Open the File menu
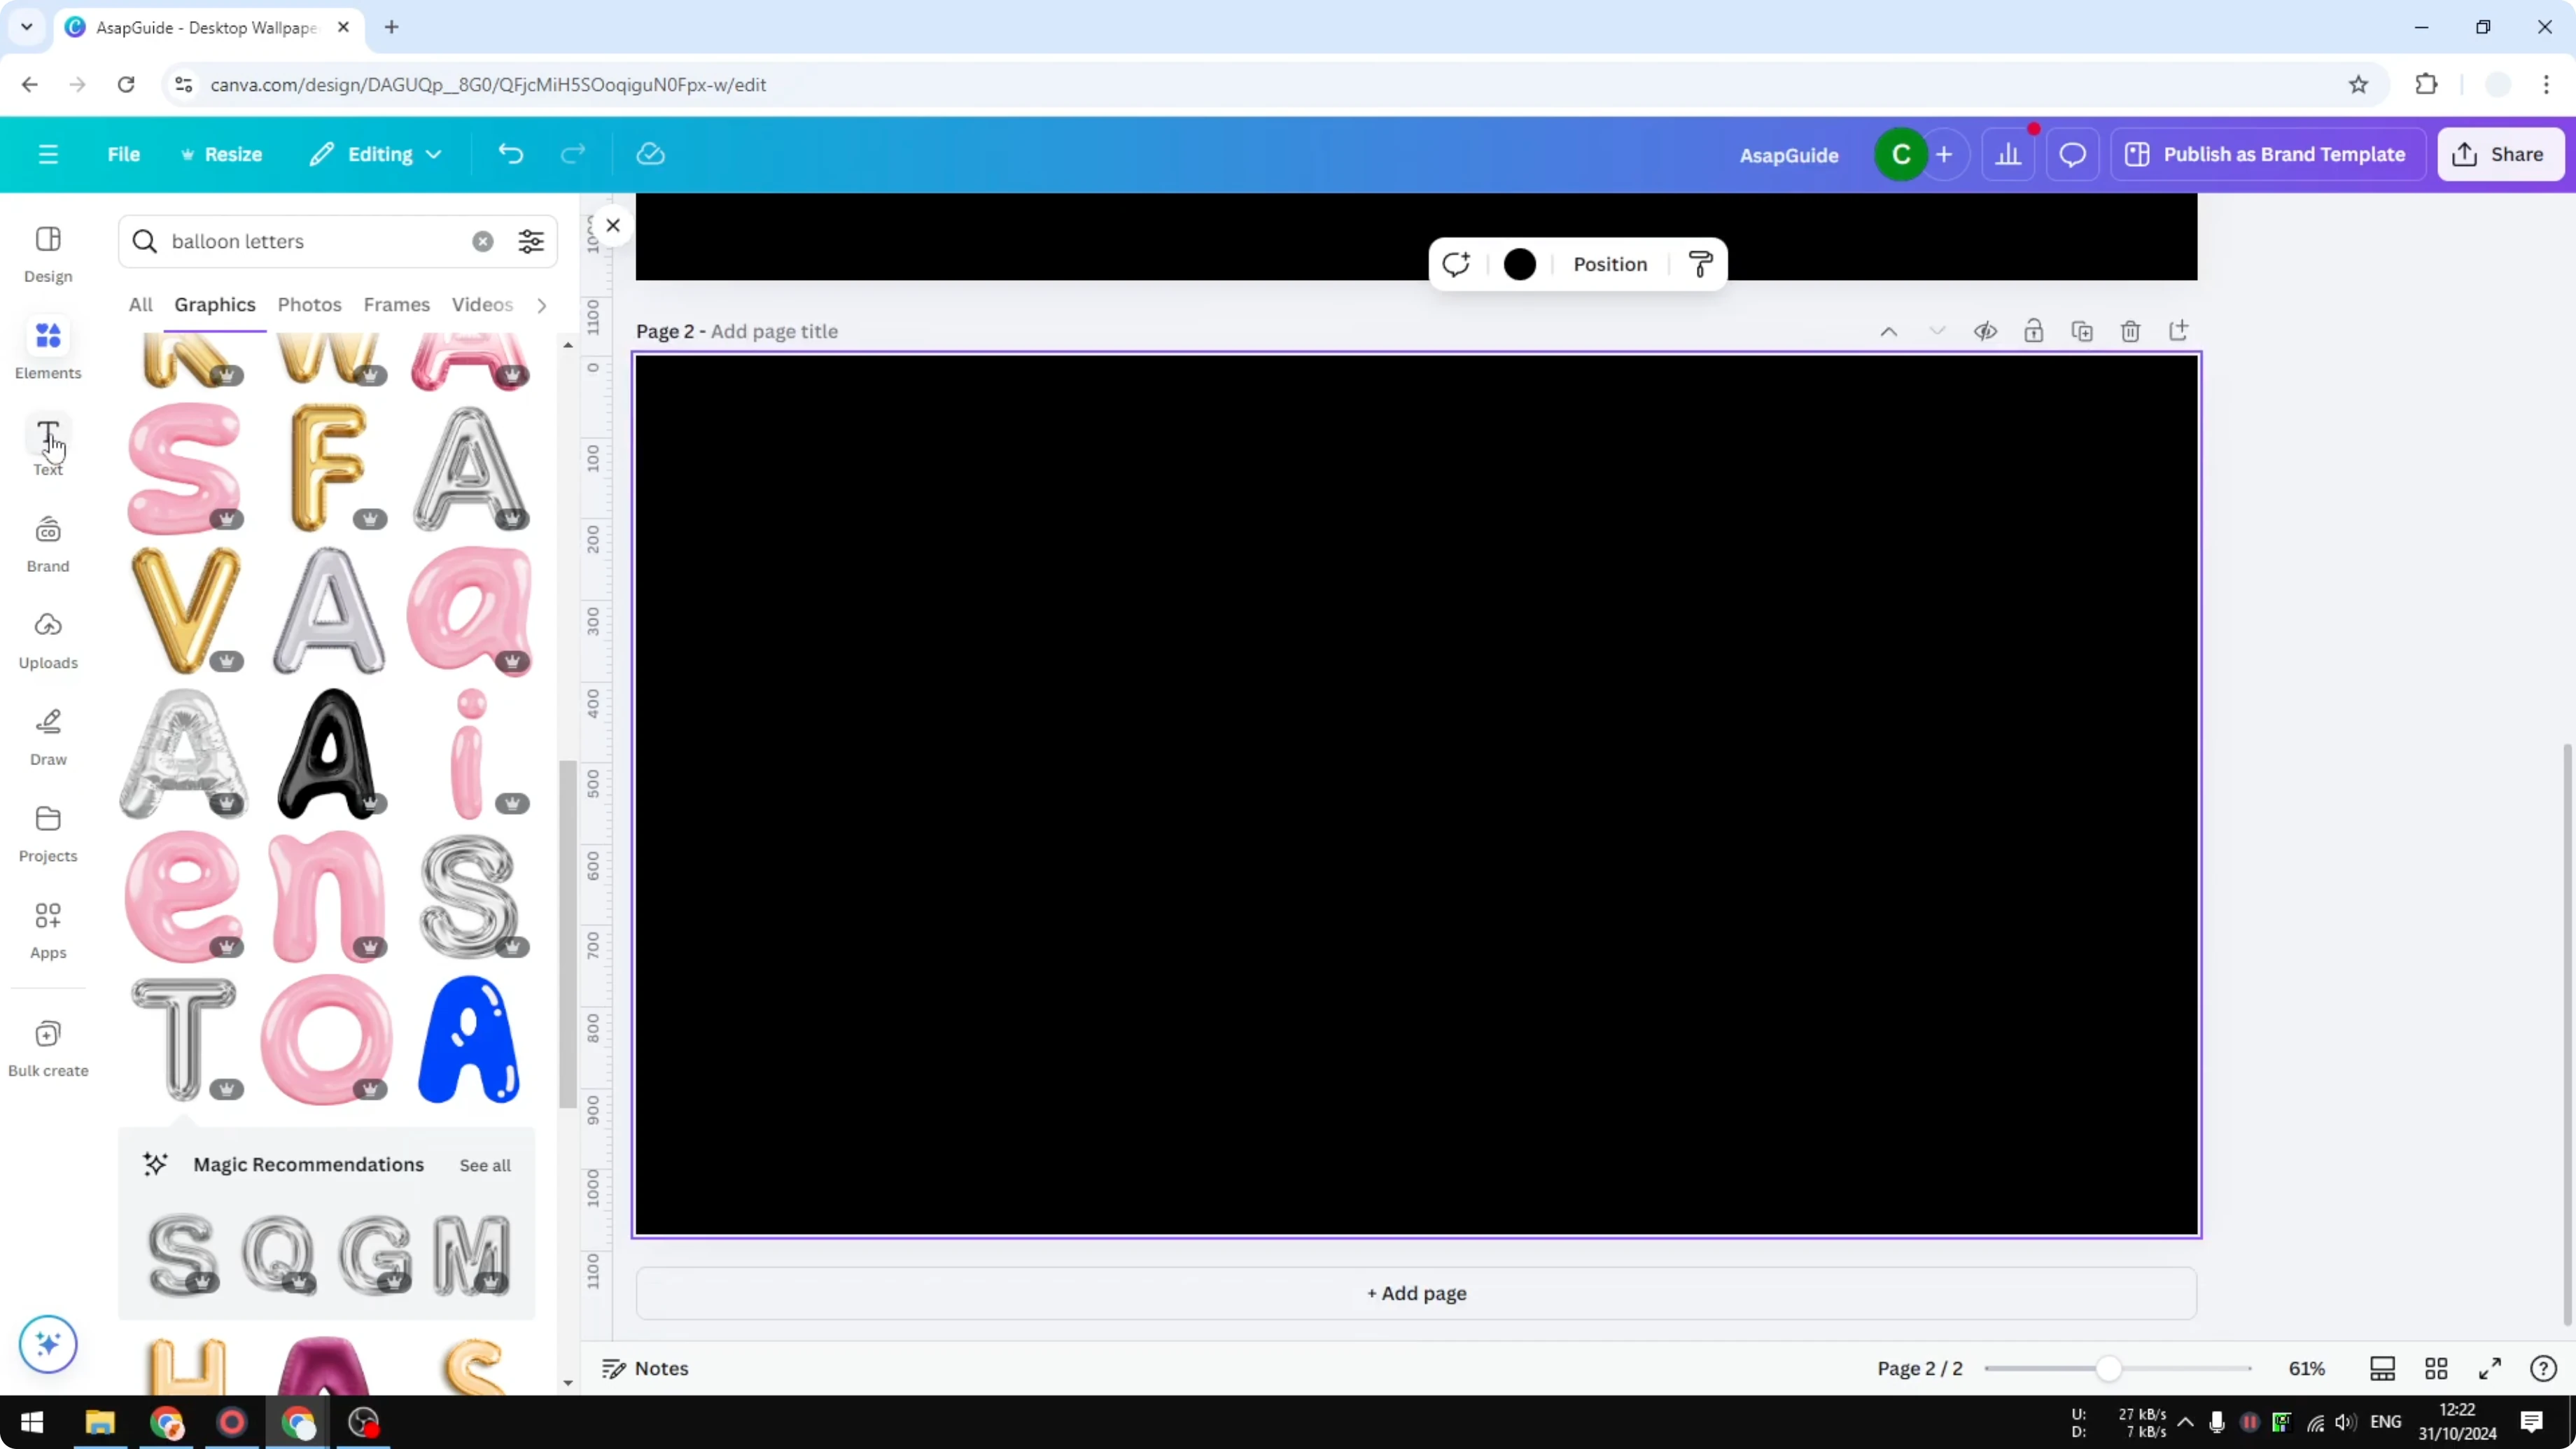Screen dimensions: 2576x1449 coord(124,153)
